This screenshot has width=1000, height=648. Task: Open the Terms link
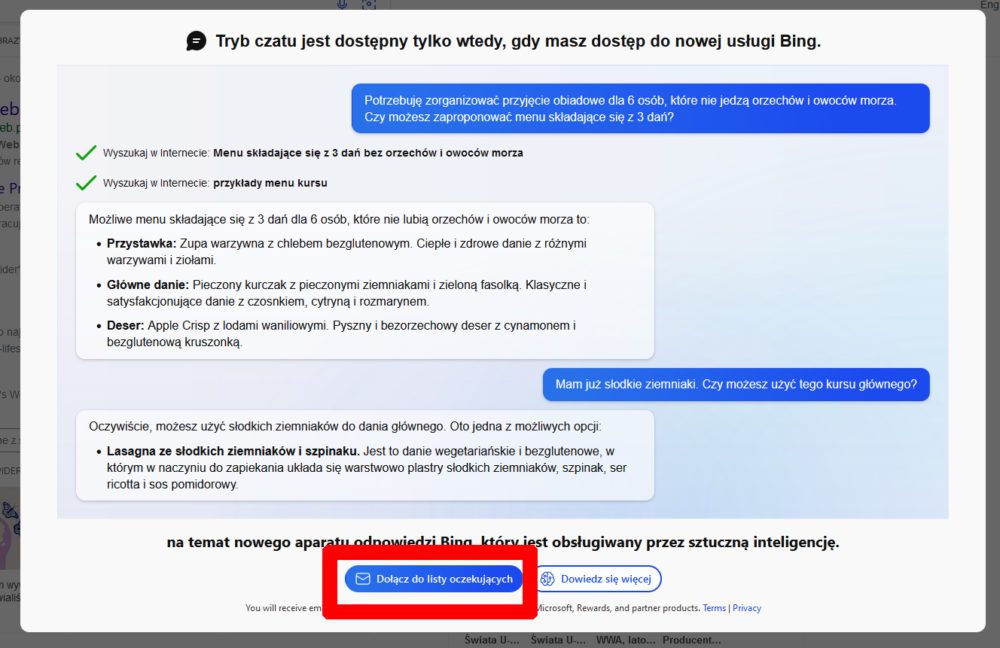tap(714, 608)
